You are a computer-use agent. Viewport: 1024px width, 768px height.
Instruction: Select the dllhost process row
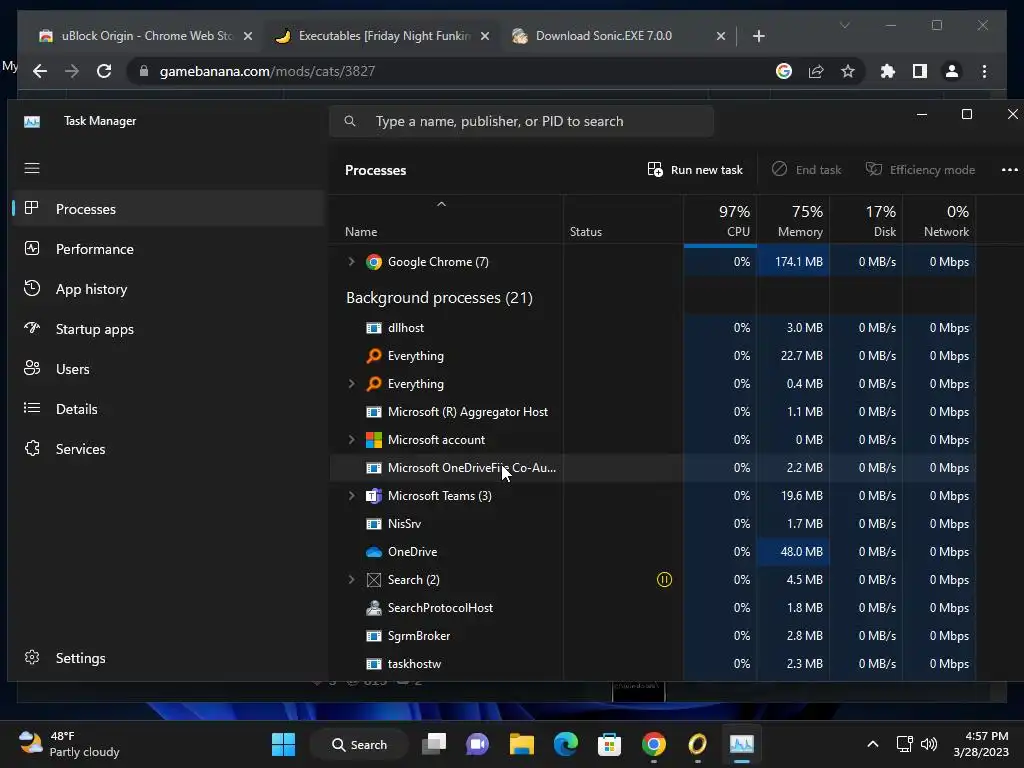tap(652, 328)
